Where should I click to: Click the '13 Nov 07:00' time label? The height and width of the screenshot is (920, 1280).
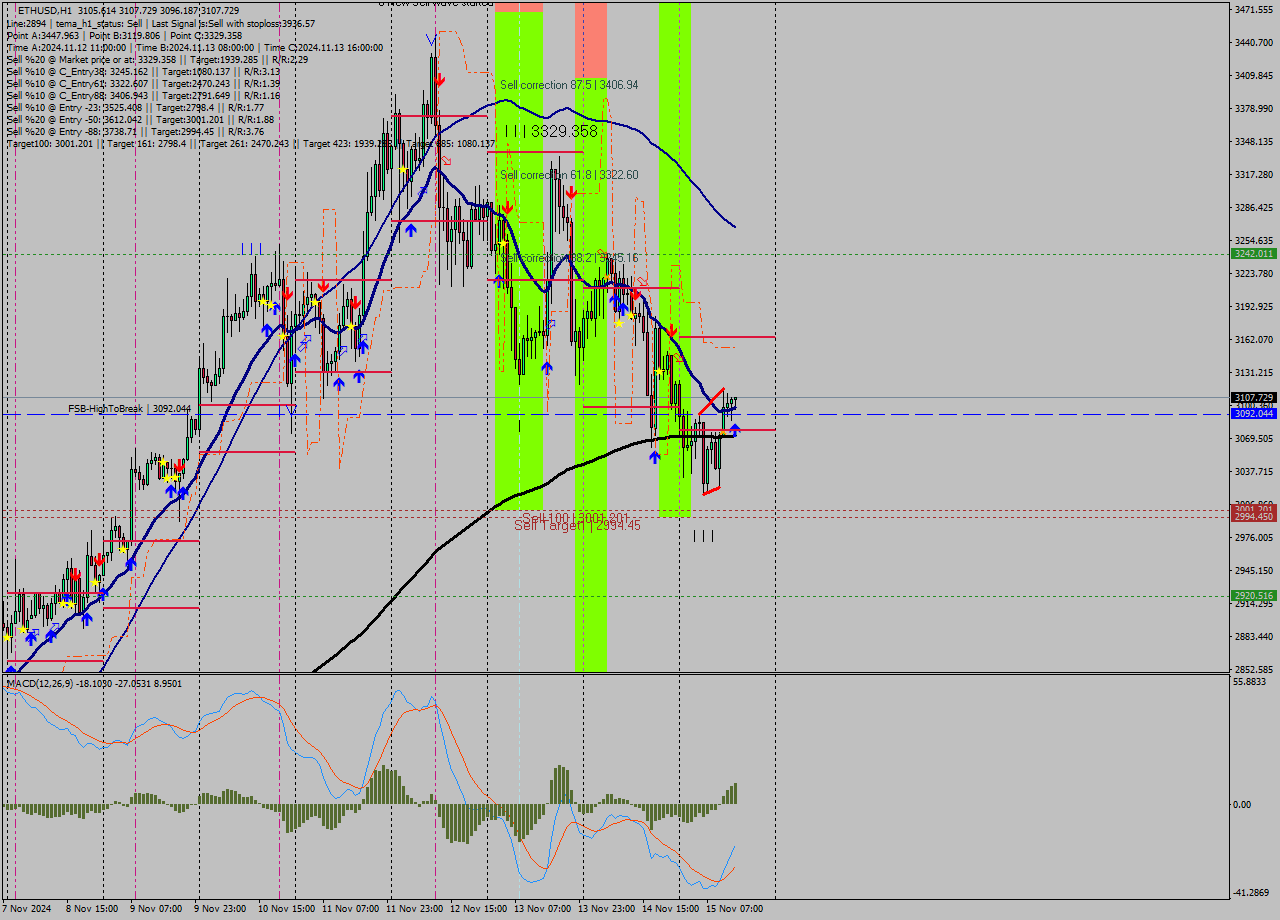pos(542,909)
